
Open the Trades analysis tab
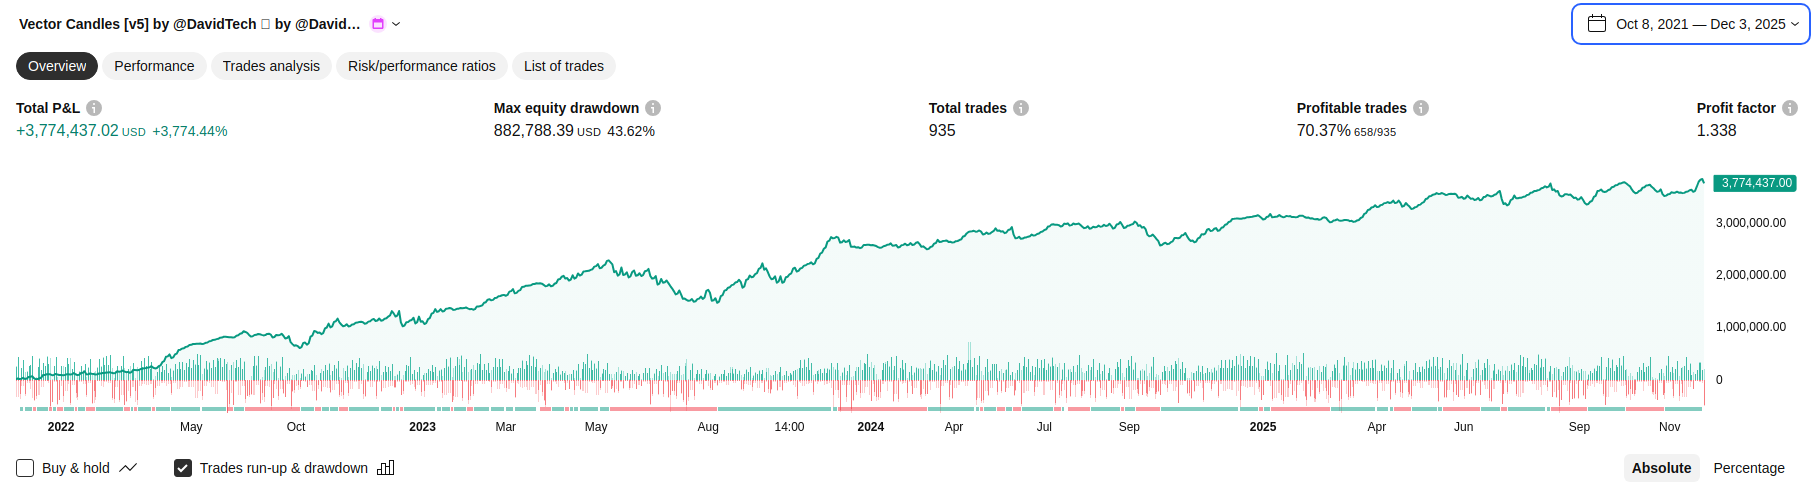coord(271,66)
